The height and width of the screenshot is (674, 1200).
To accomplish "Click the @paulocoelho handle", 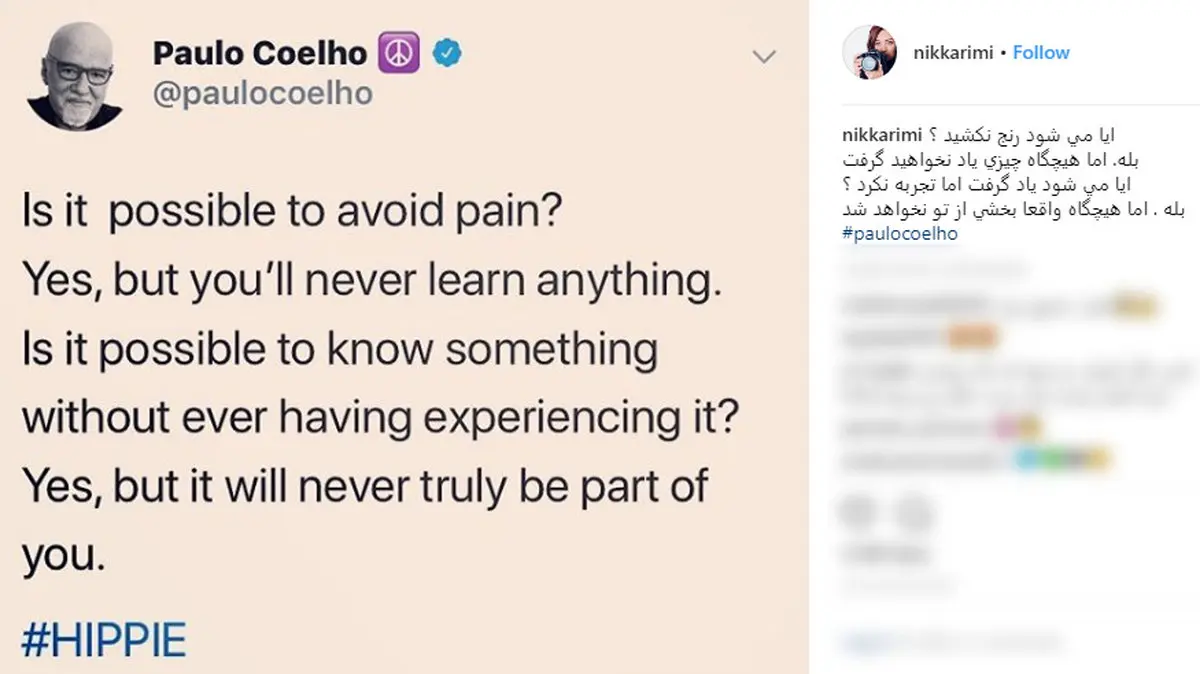I will pyautogui.click(x=262, y=94).
